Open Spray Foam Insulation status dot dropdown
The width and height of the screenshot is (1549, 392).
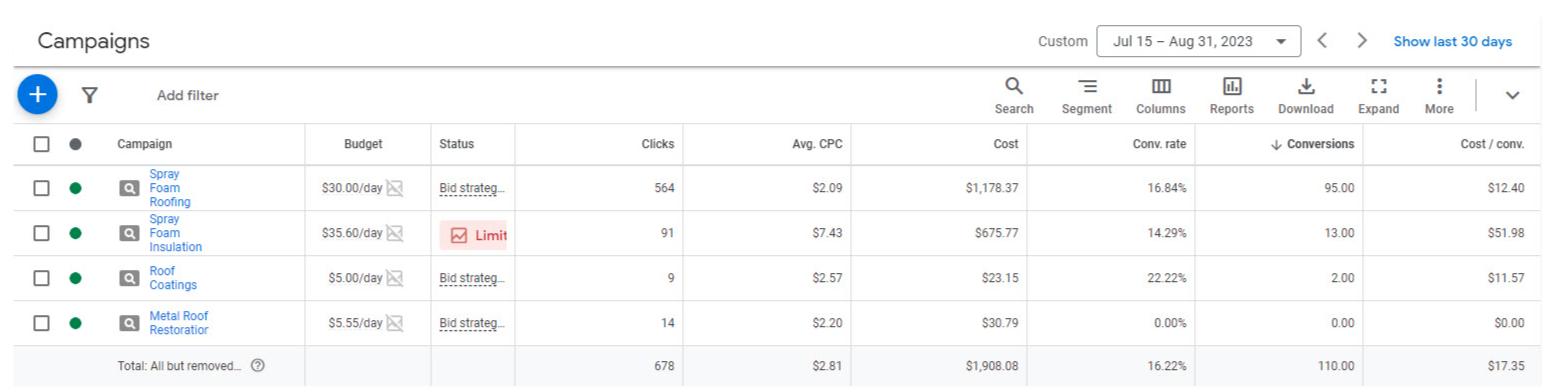click(x=75, y=233)
